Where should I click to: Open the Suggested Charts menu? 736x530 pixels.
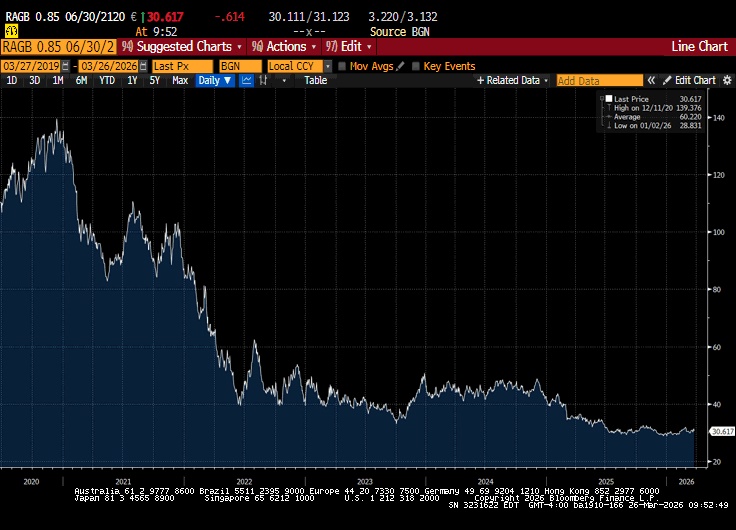coord(182,46)
